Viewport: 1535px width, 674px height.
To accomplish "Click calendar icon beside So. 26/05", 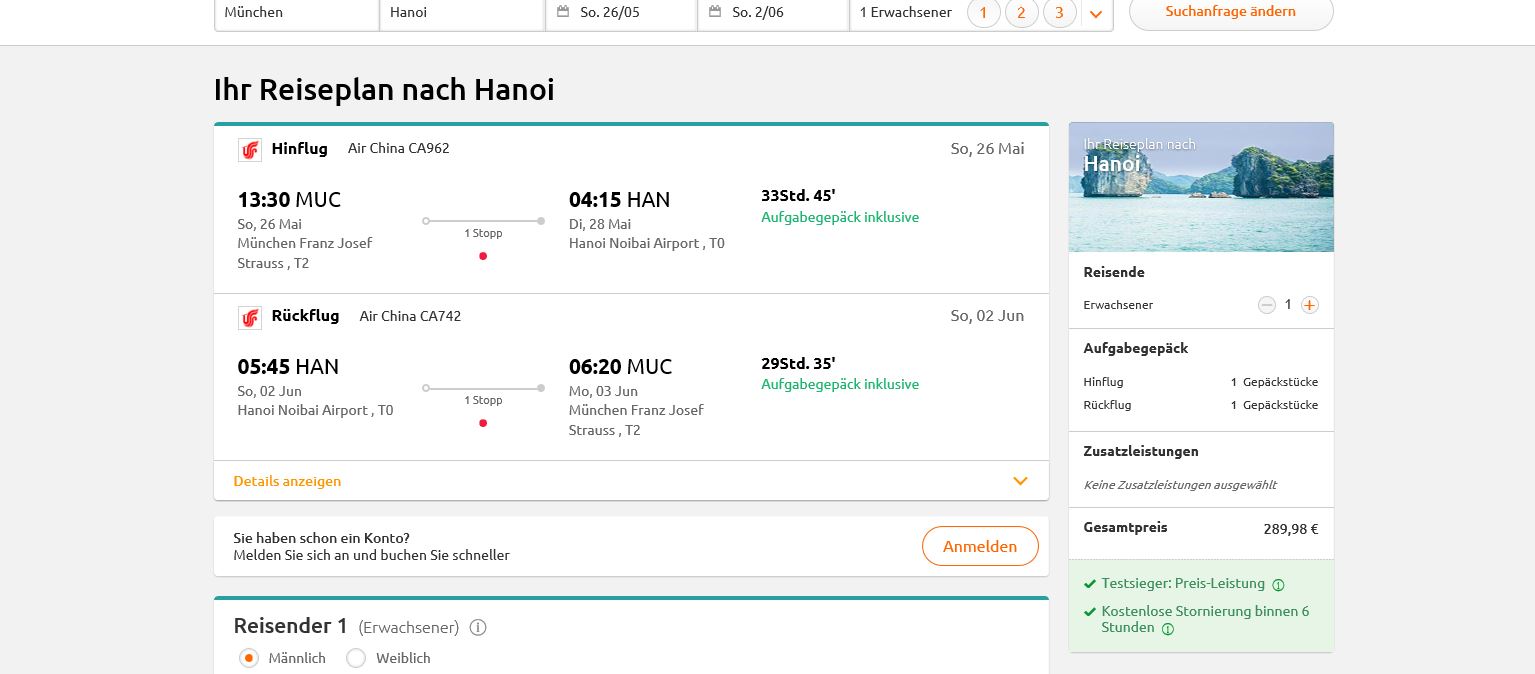I will pos(563,12).
